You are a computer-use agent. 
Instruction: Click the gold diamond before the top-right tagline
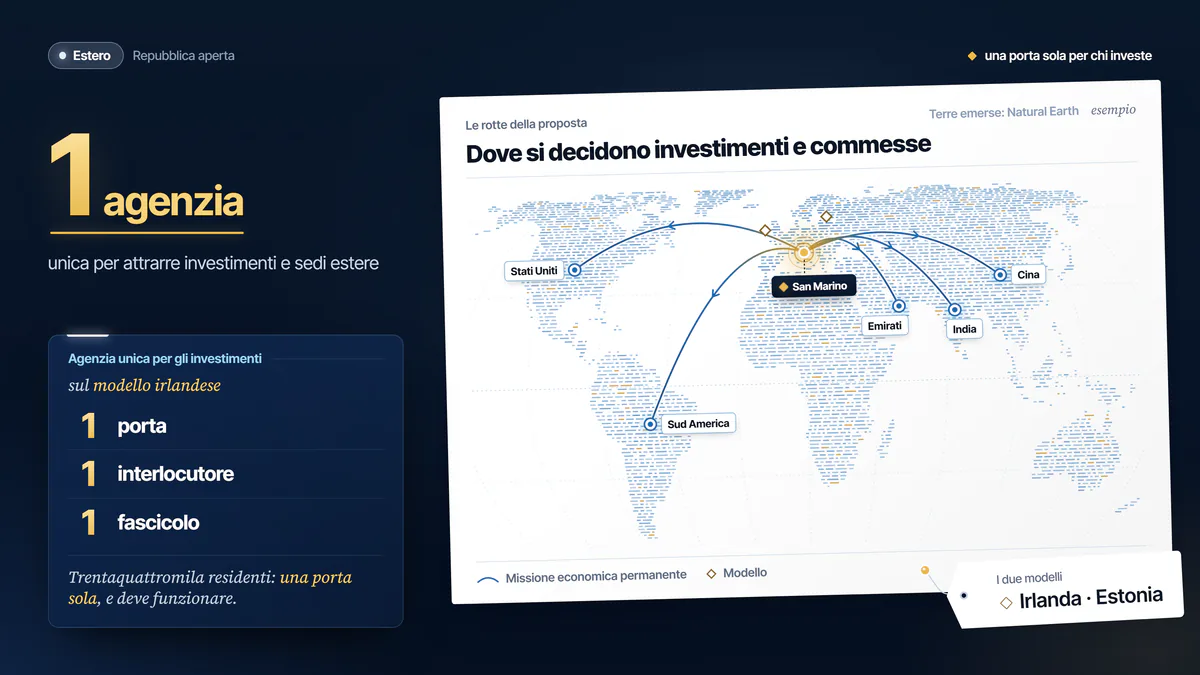tap(972, 56)
